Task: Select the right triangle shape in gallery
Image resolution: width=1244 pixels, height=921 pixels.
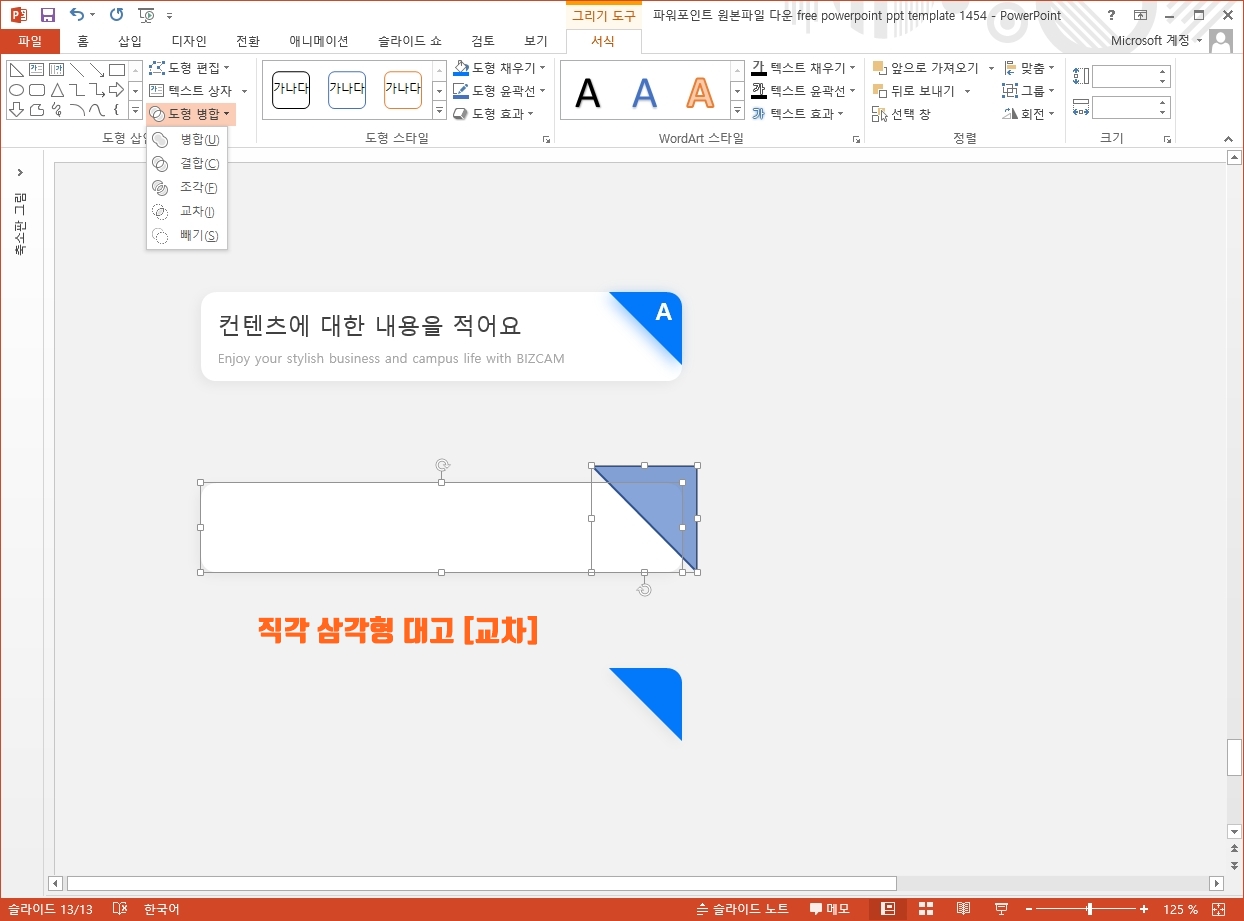Action: pos(17,69)
